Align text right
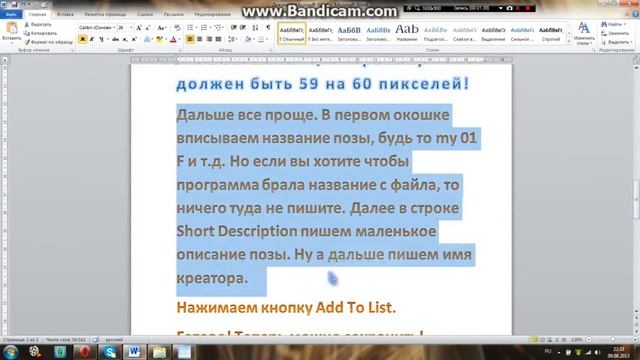Viewport: 640px width, 360px height. (209, 39)
